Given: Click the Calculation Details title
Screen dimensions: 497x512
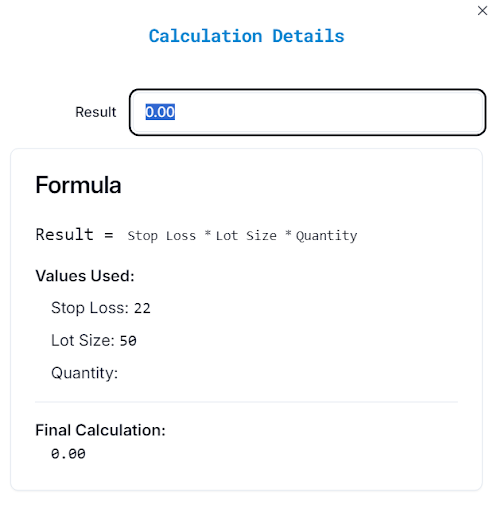Looking at the screenshot, I should pos(246,36).
